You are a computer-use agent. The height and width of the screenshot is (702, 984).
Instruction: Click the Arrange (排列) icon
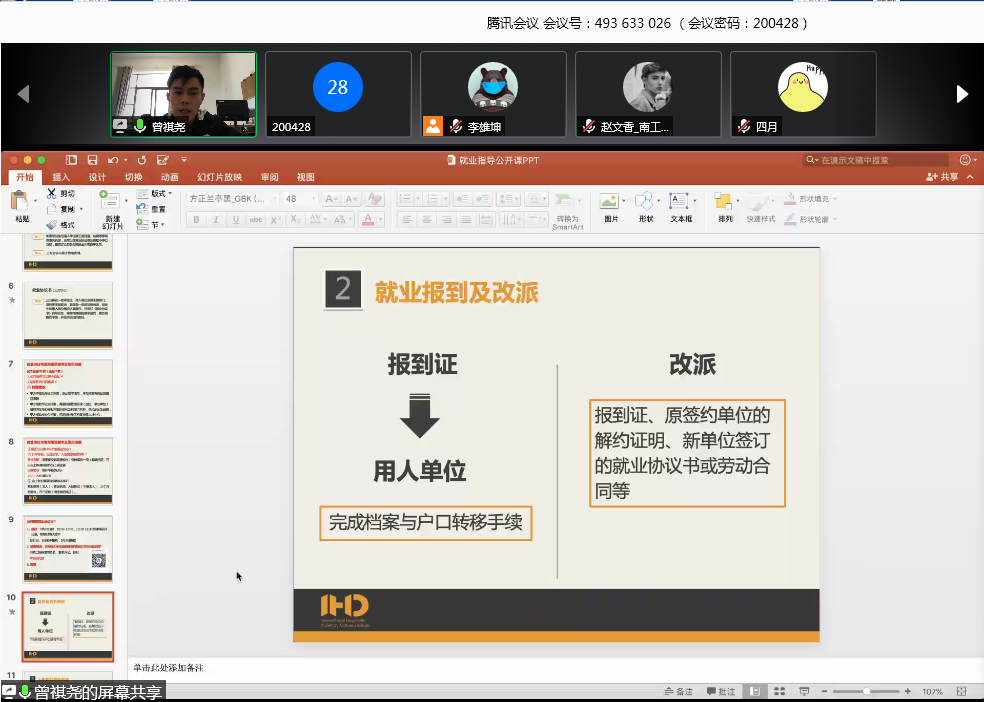[723, 201]
